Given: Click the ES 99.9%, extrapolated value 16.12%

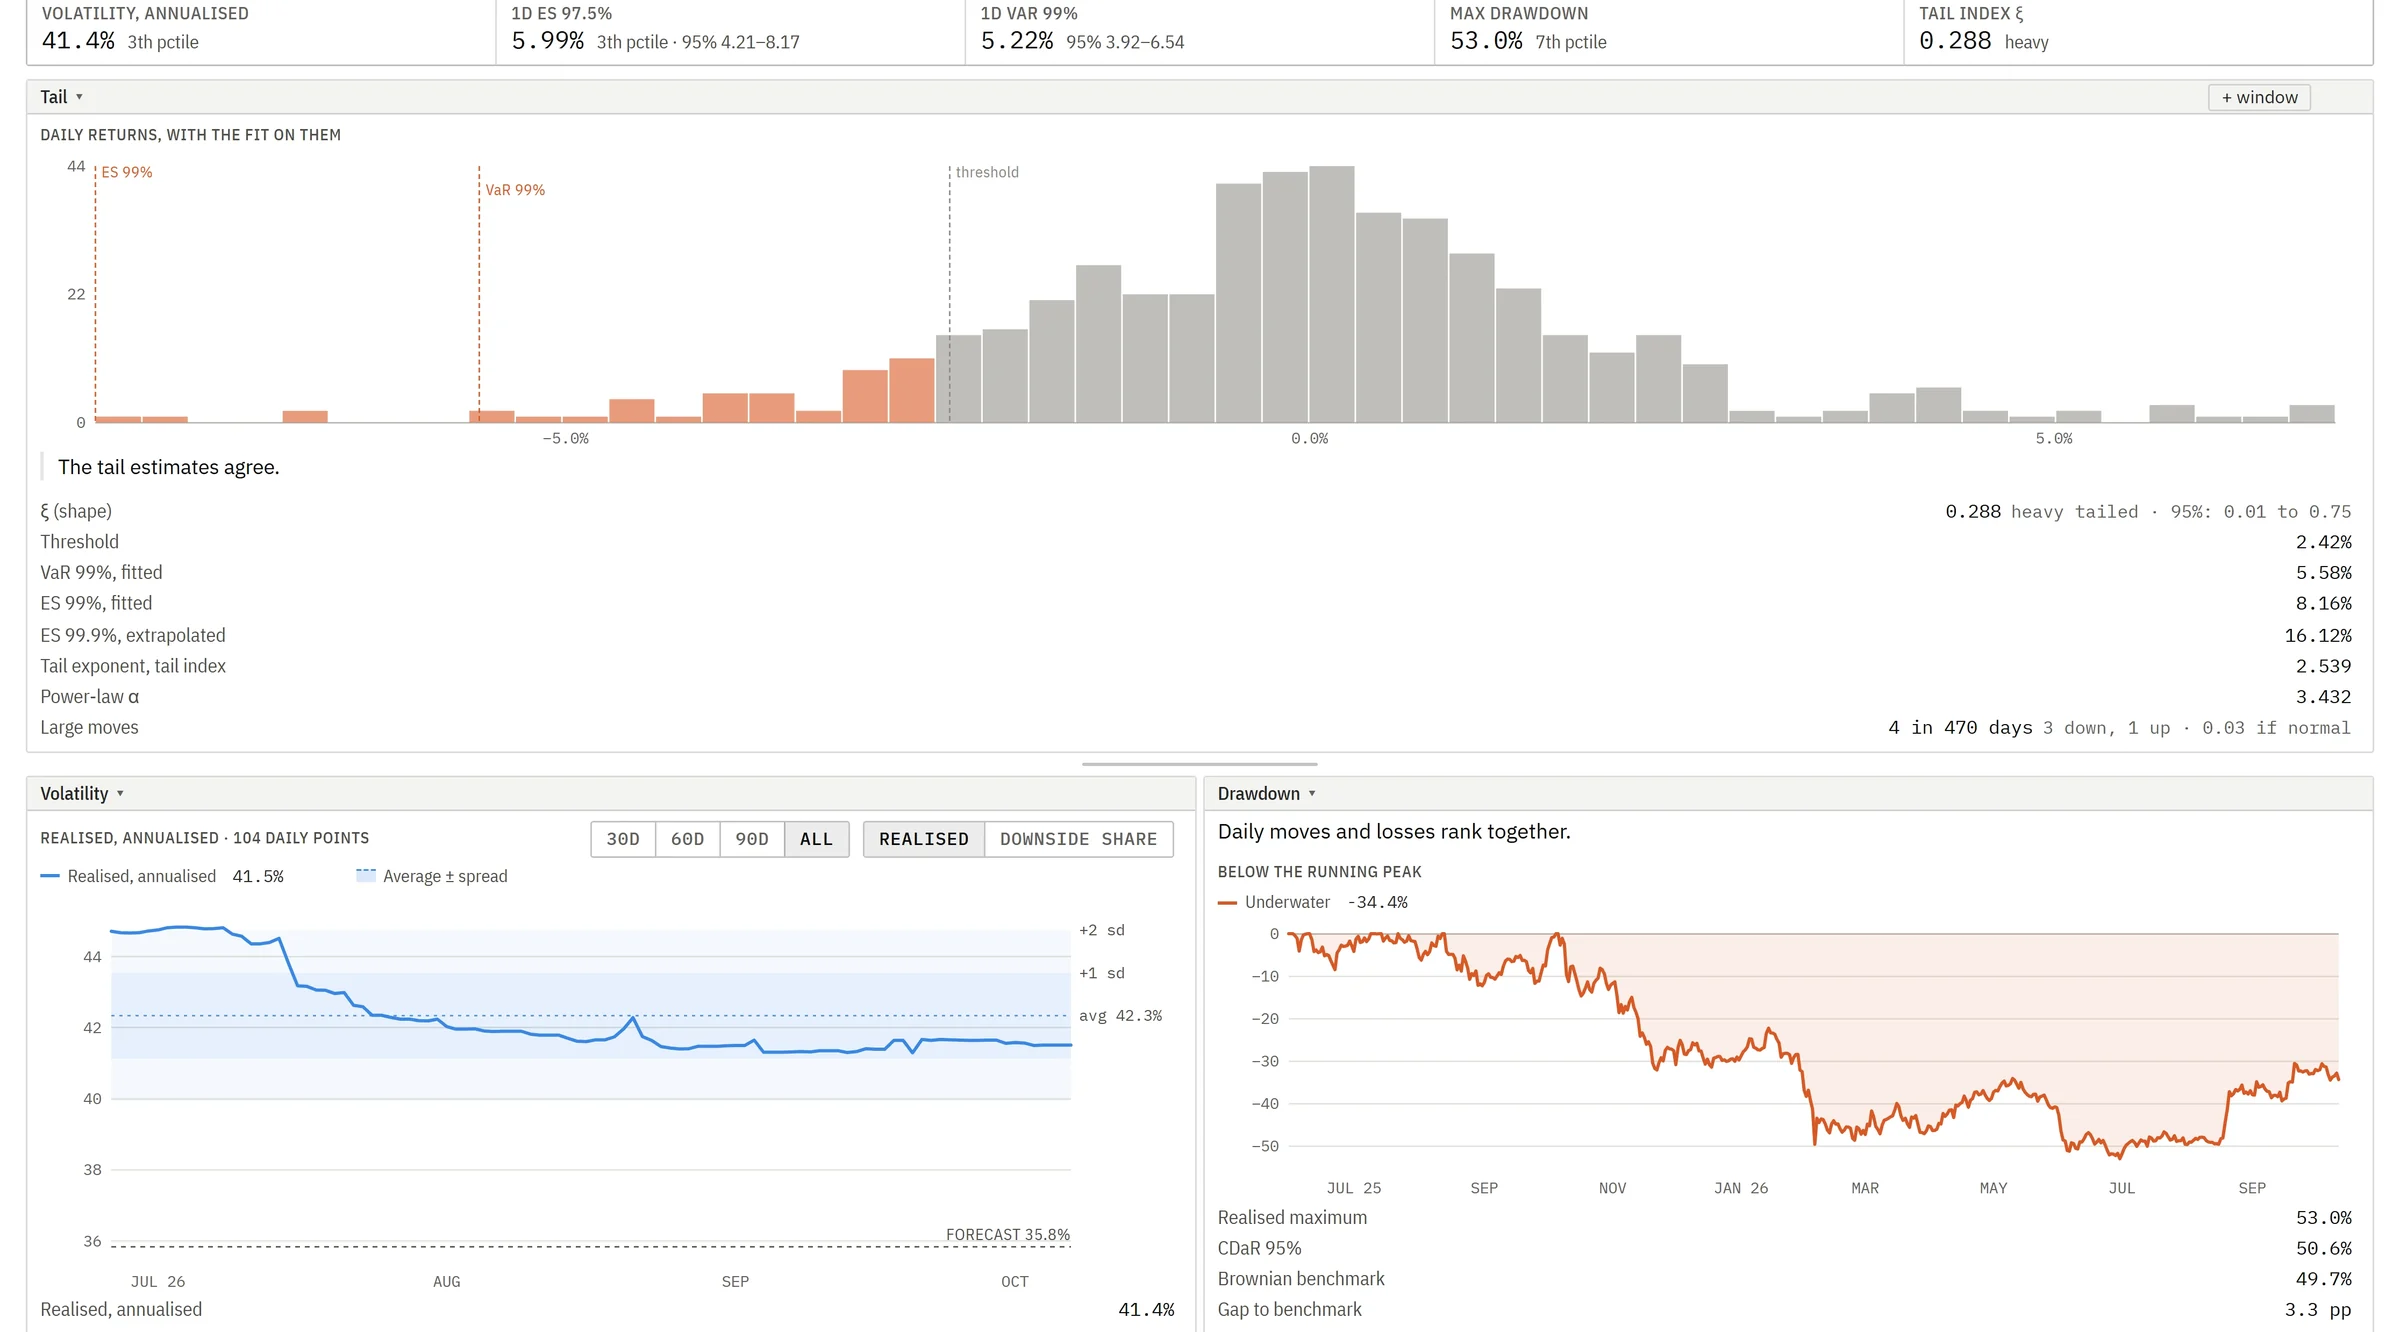Looking at the screenshot, I should [2318, 636].
